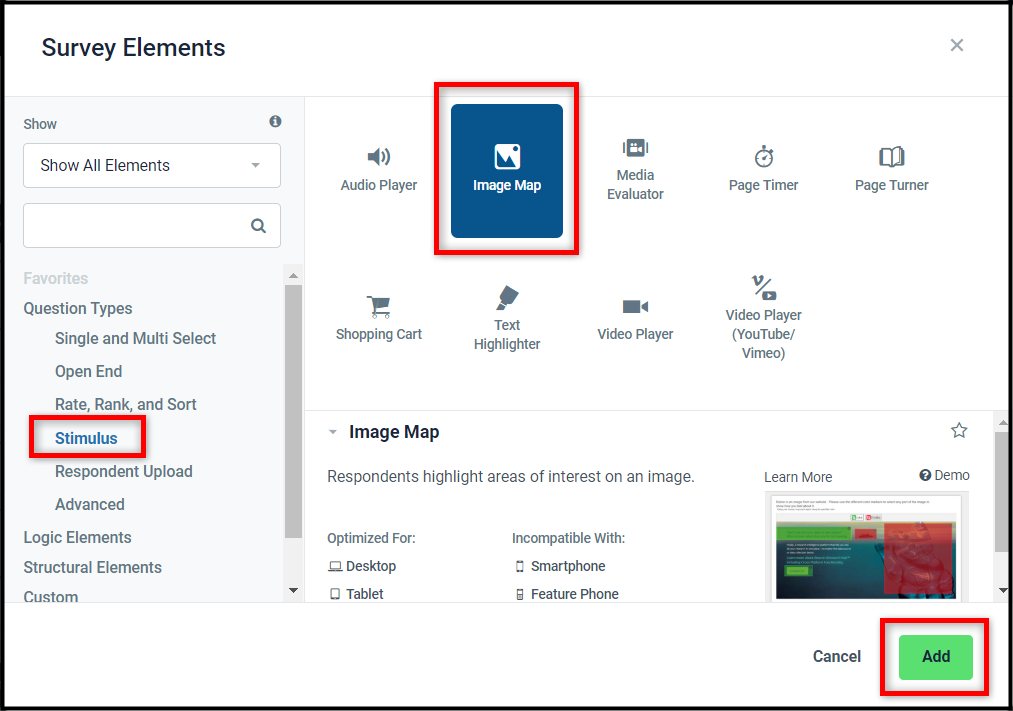Viewport: 1013px width, 711px height.
Task: Open the Logic Elements category
Action: coord(77,537)
